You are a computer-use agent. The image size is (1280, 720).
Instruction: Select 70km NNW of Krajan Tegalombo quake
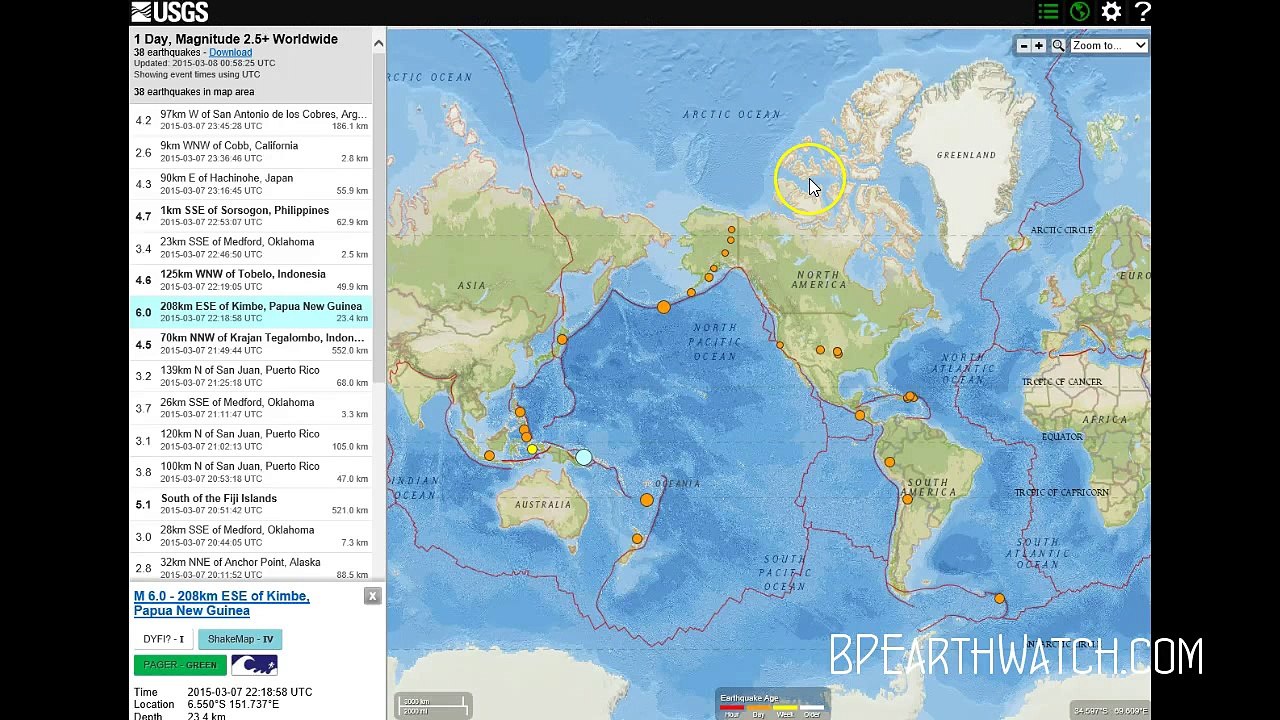[x=251, y=344]
